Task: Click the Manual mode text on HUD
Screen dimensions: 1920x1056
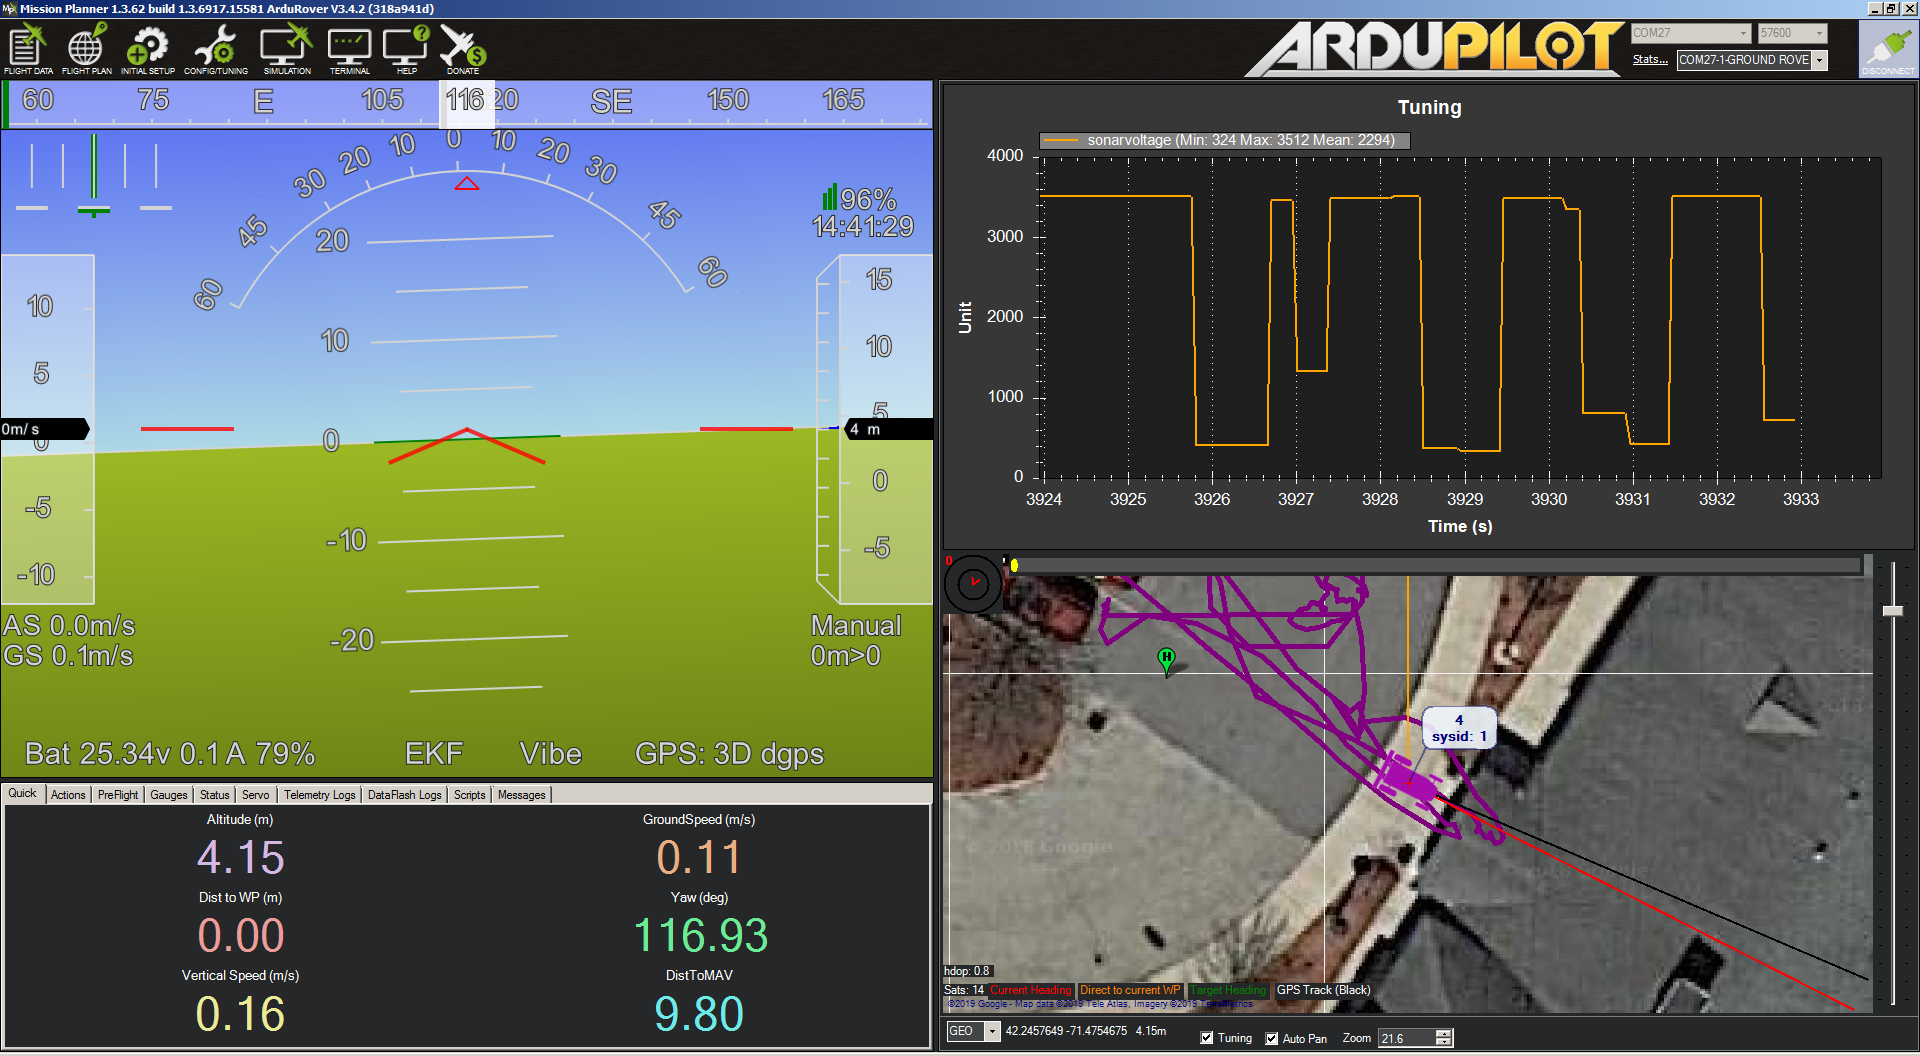Action: click(856, 626)
